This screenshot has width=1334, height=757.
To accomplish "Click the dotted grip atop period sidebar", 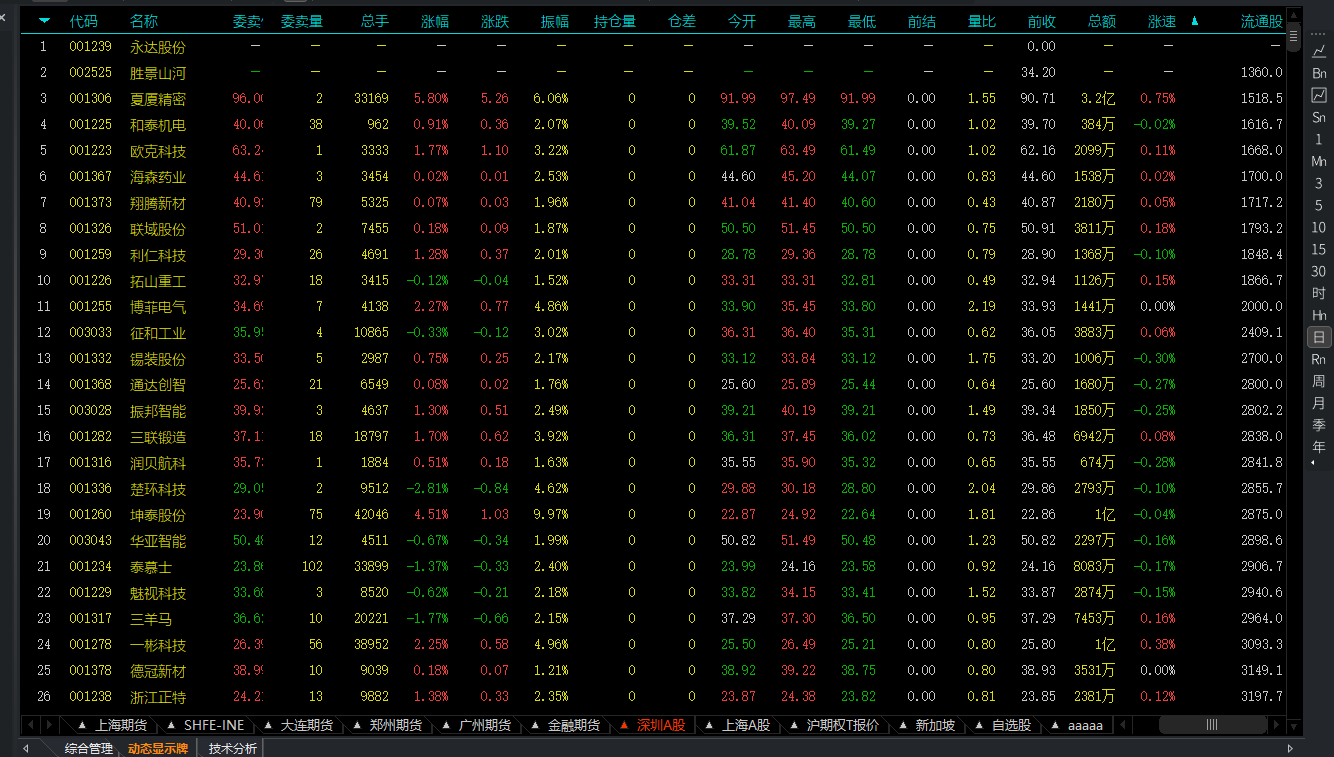I will point(1319,33).
